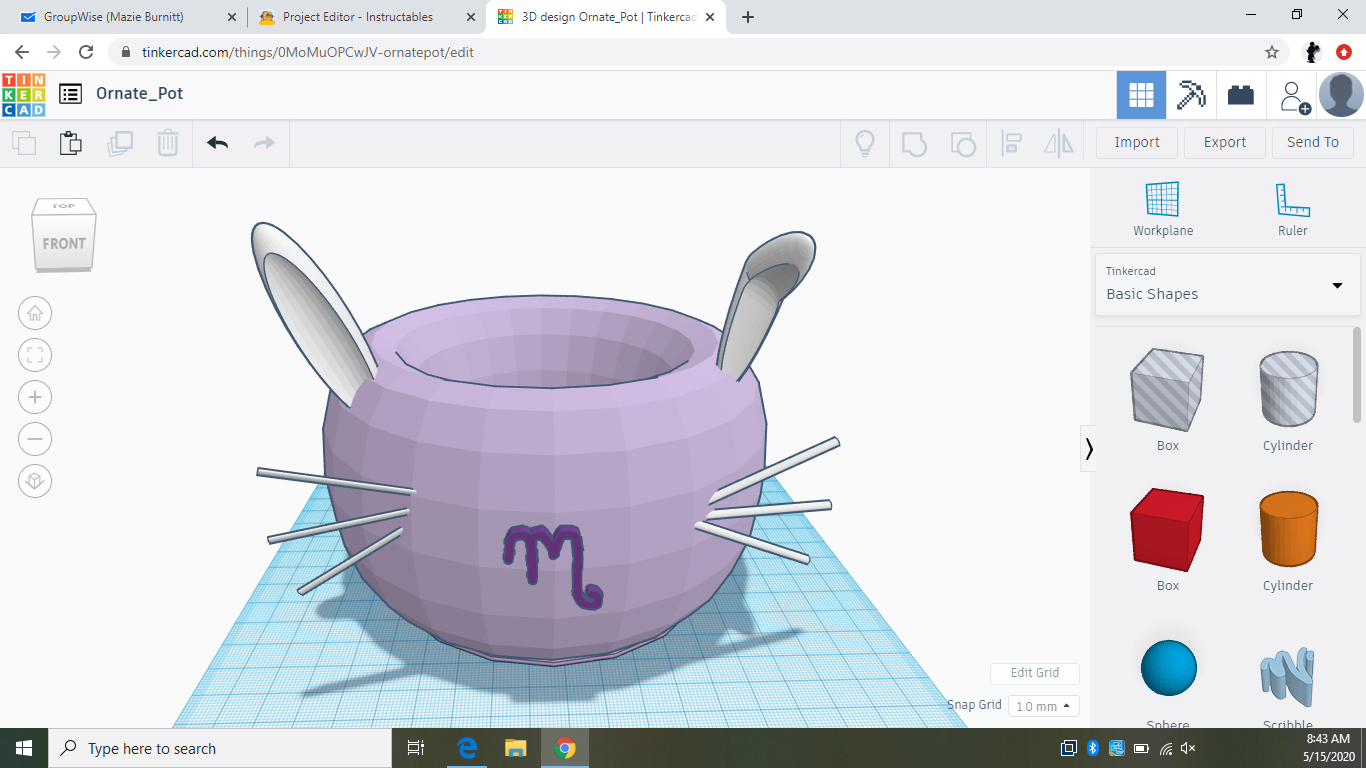Click the Lego brick export icon
The width and height of the screenshot is (1366, 768).
point(1240,94)
